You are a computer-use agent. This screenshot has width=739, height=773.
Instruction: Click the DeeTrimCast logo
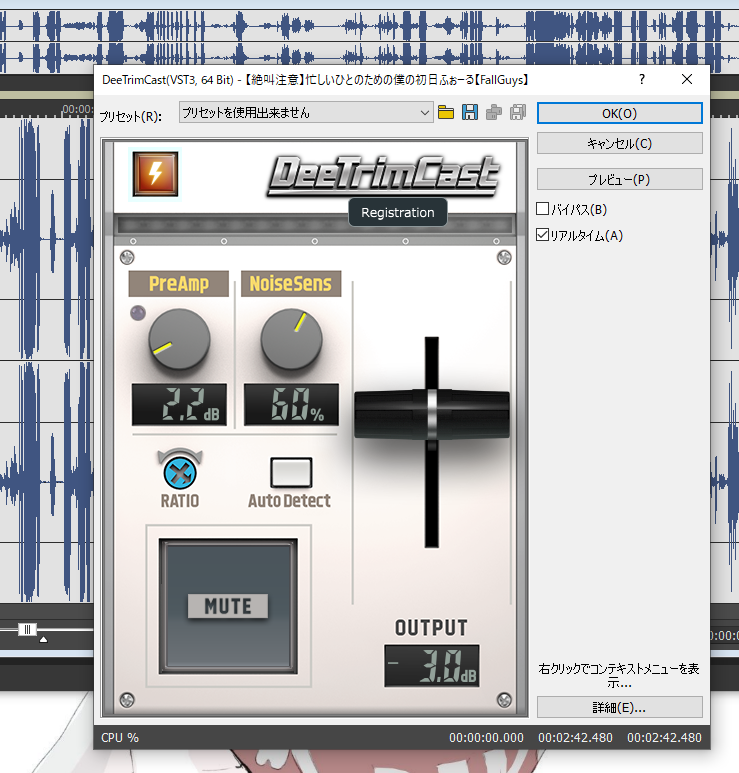[x=383, y=175]
